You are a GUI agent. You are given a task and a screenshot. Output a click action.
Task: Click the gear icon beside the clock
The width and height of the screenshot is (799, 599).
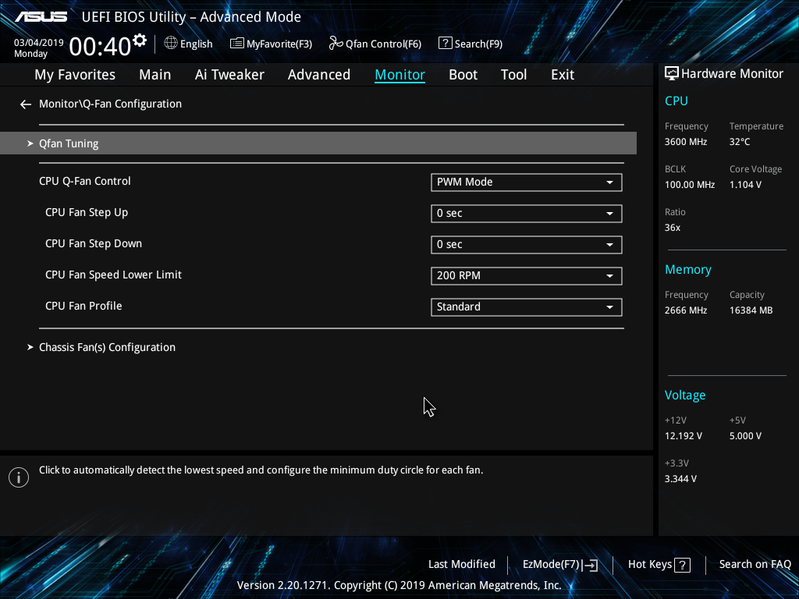coord(140,40)
